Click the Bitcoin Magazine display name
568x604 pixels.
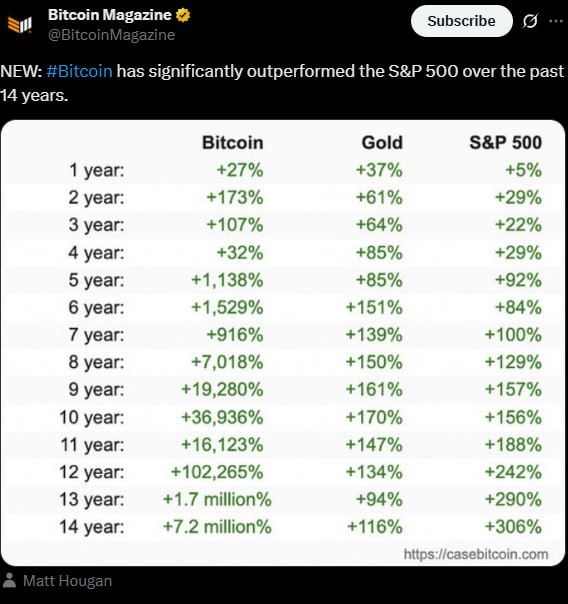pos(110,15)
